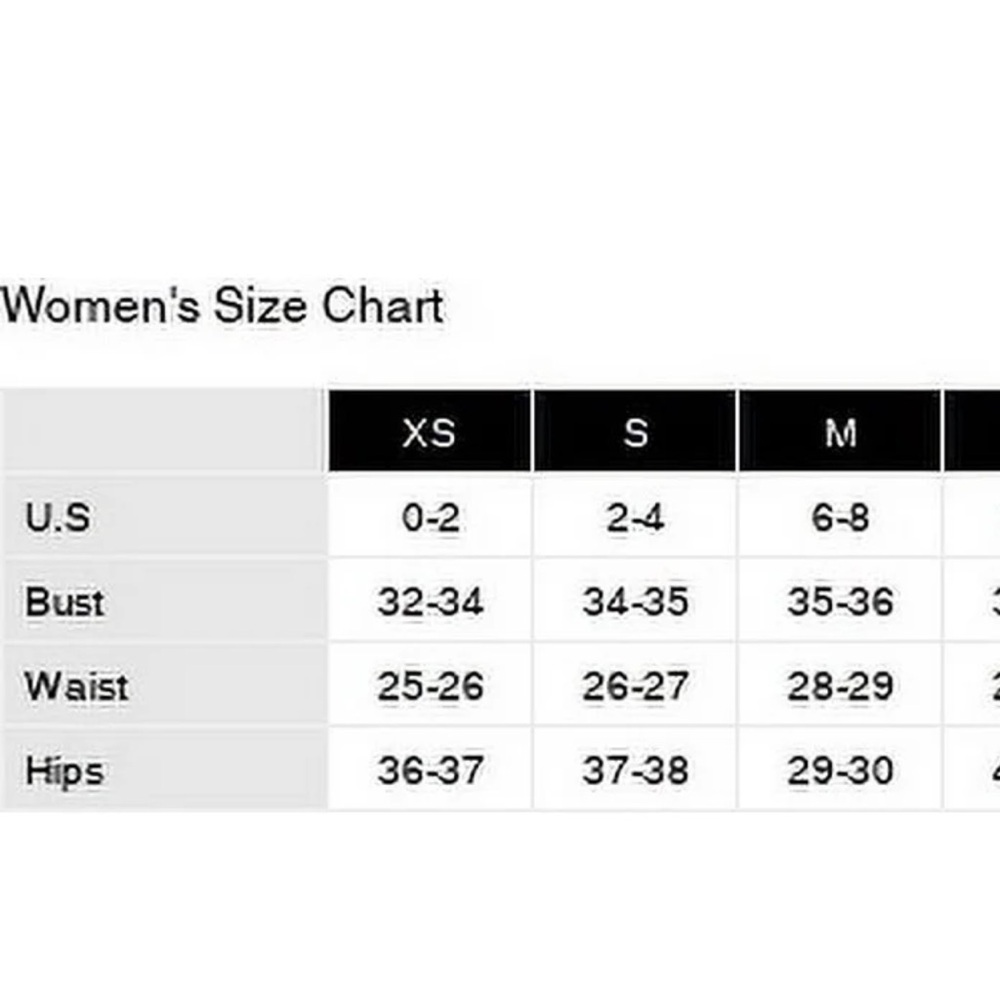Select the M column header

tap(840, 433)
